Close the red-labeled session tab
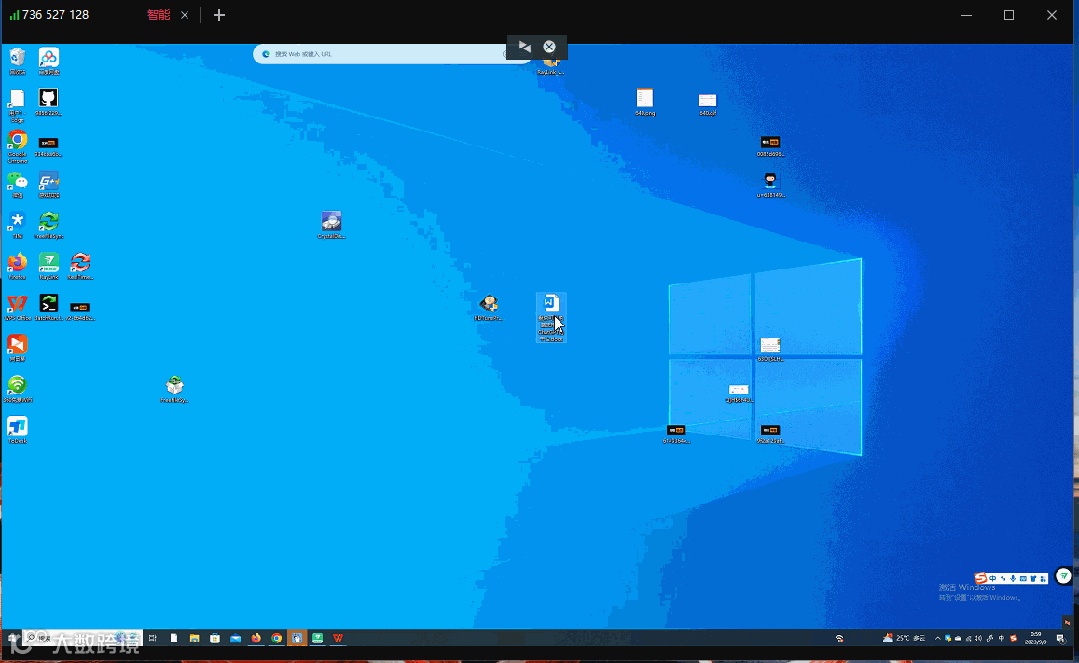1079x663 pixels. 184,15
